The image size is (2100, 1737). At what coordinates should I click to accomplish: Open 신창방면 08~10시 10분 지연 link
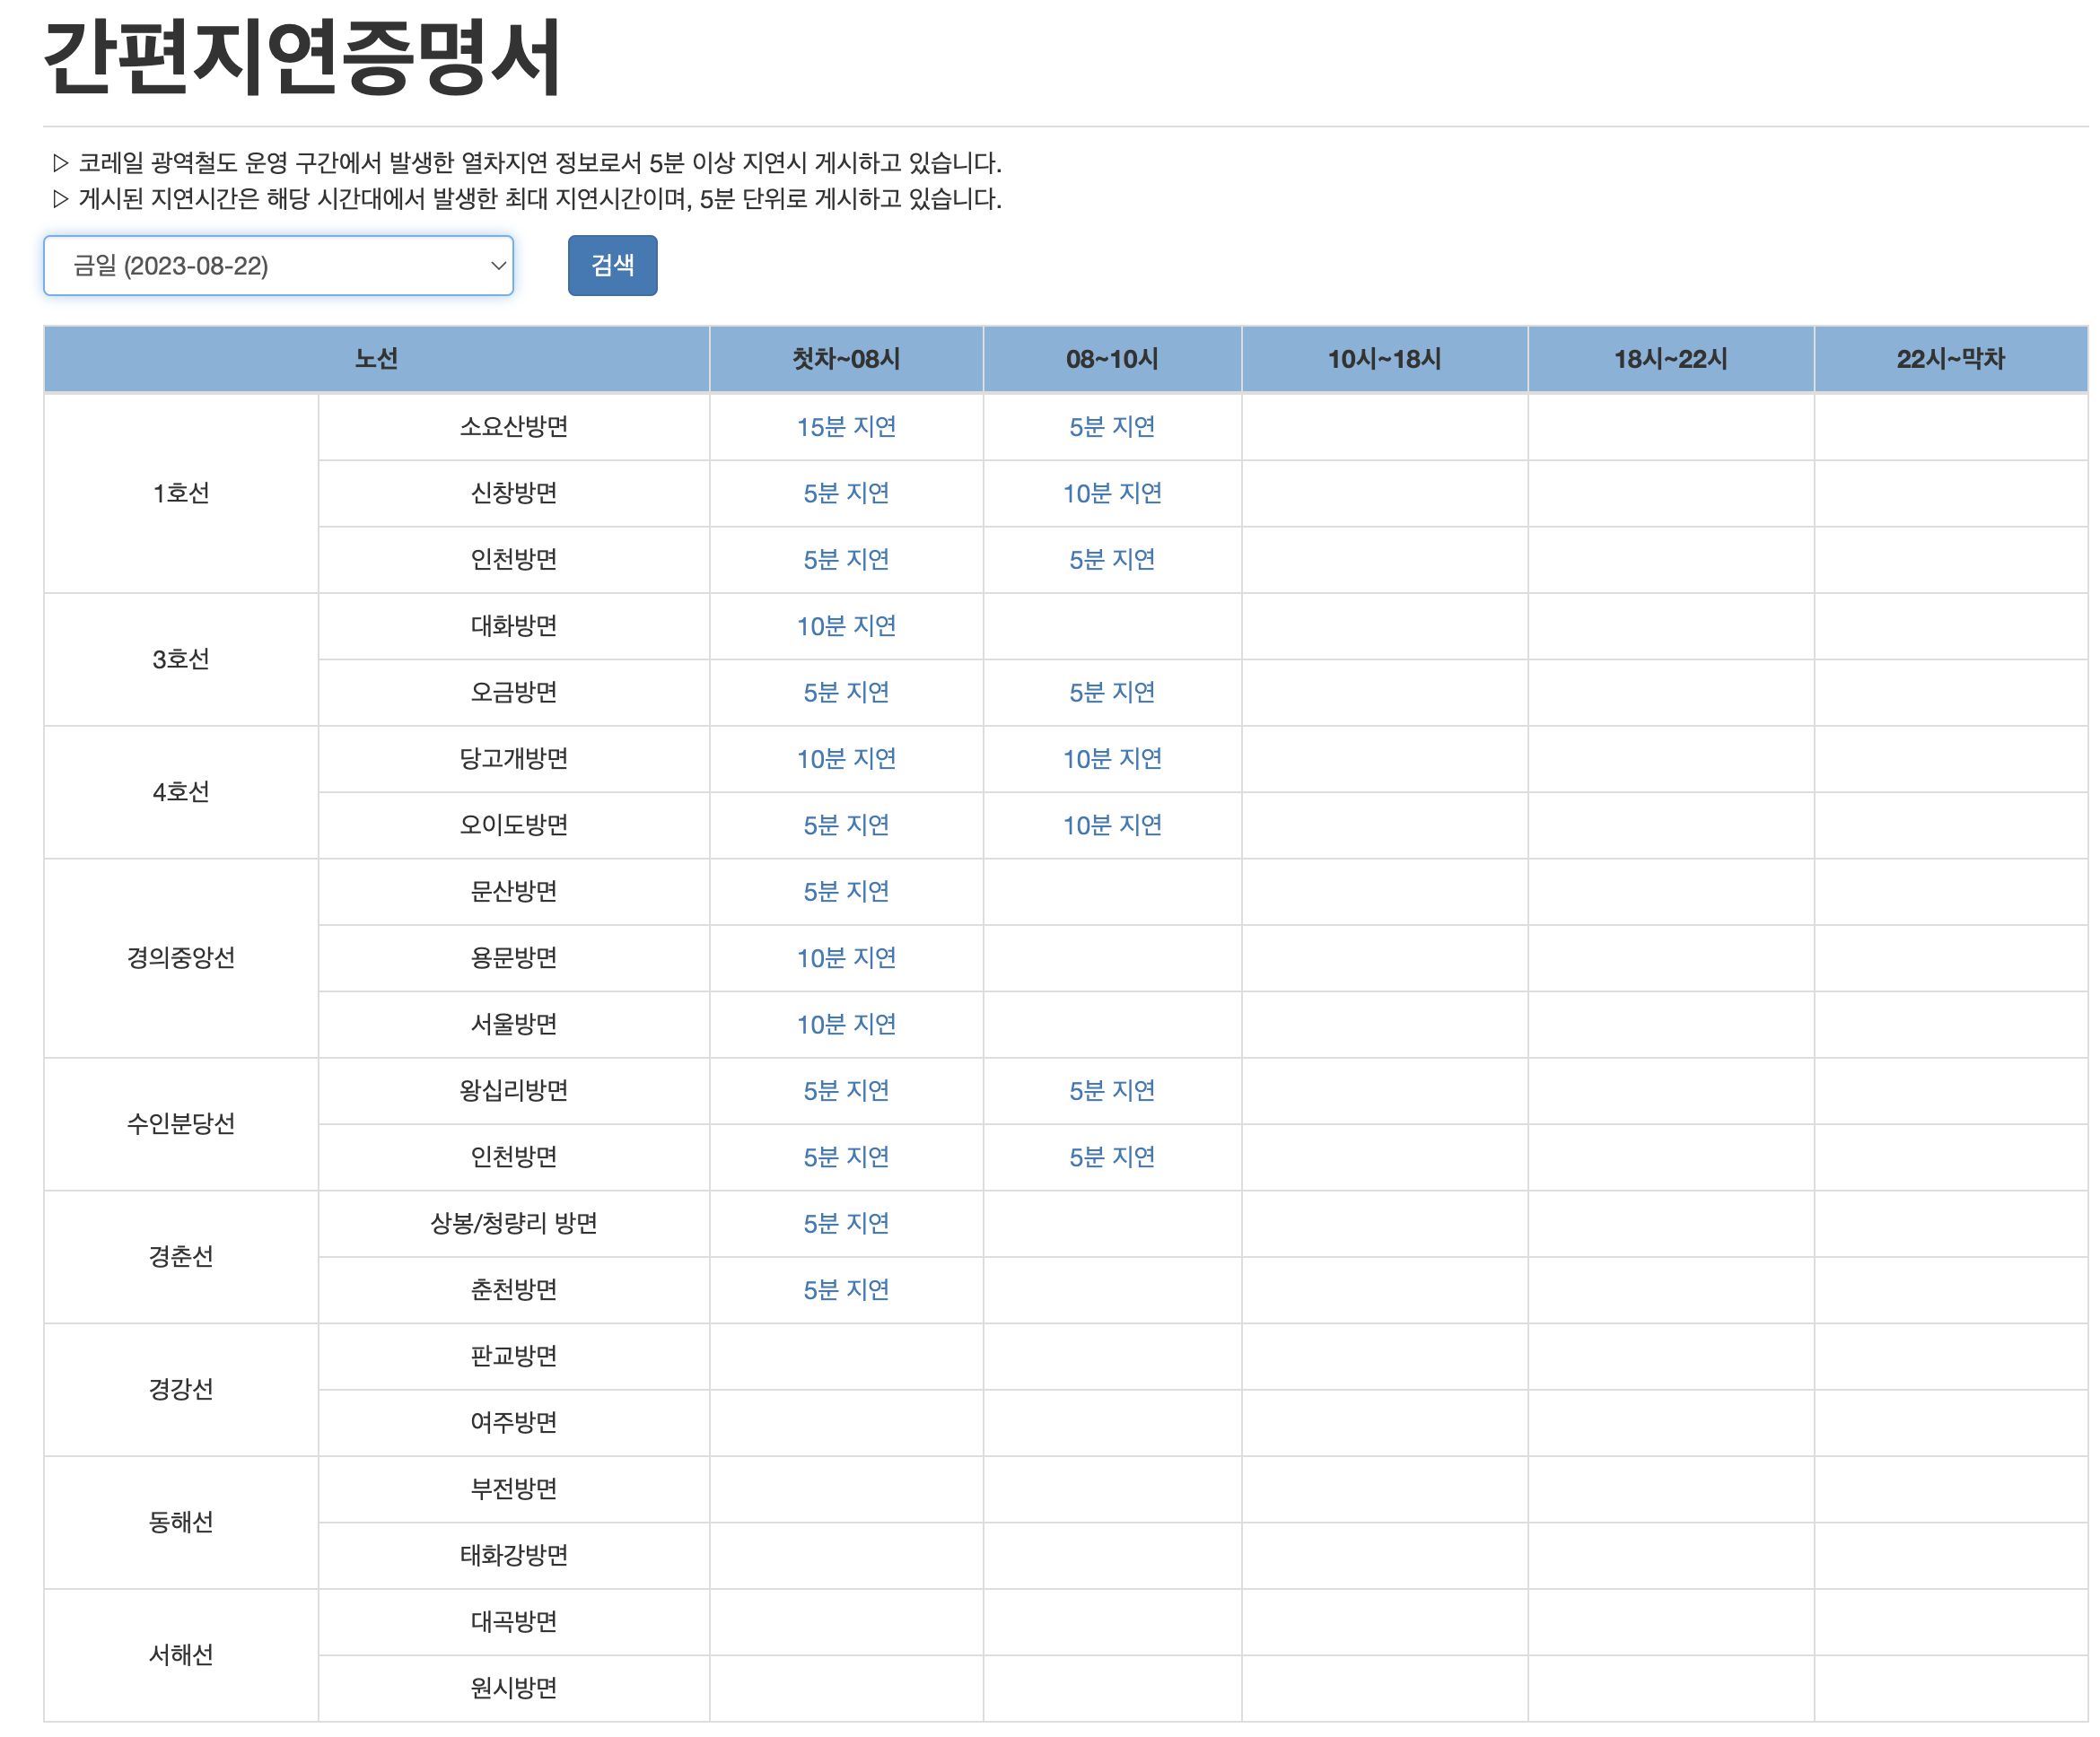(x=1111, y=493)
